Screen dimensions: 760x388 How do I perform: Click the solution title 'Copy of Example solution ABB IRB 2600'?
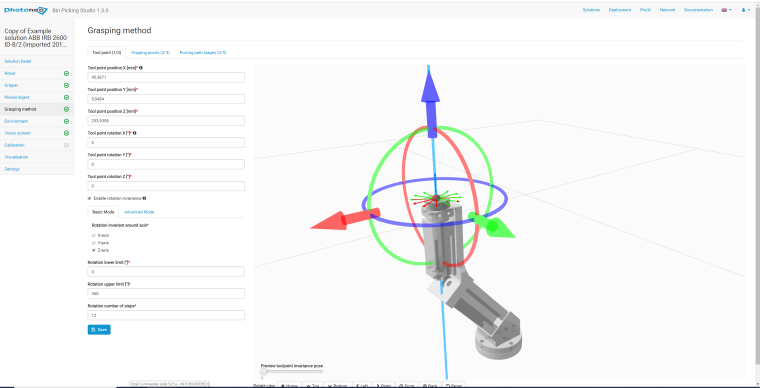click(x=35, y=38)
